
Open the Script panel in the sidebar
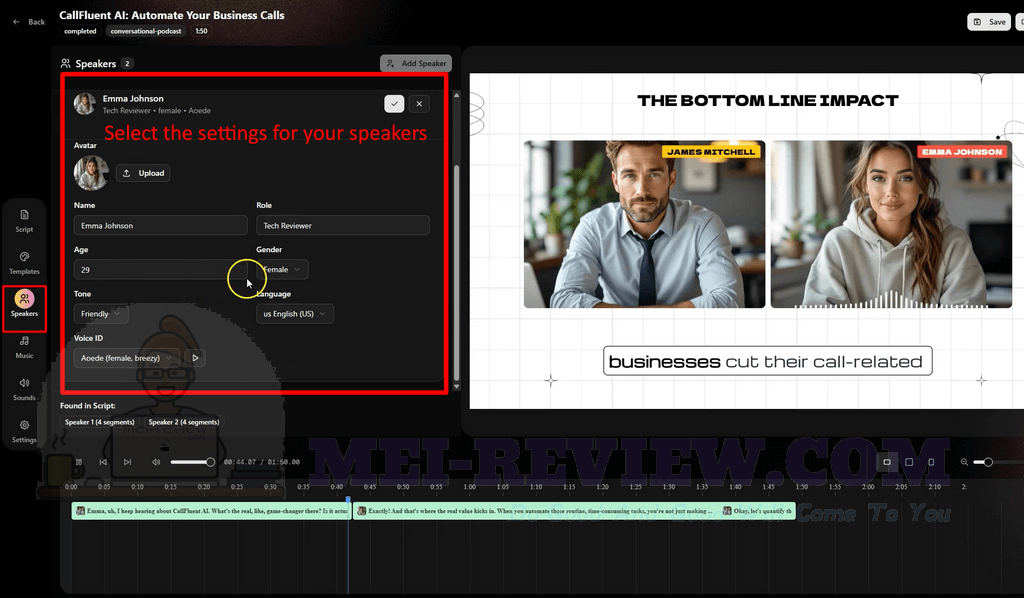pos(24,219)
